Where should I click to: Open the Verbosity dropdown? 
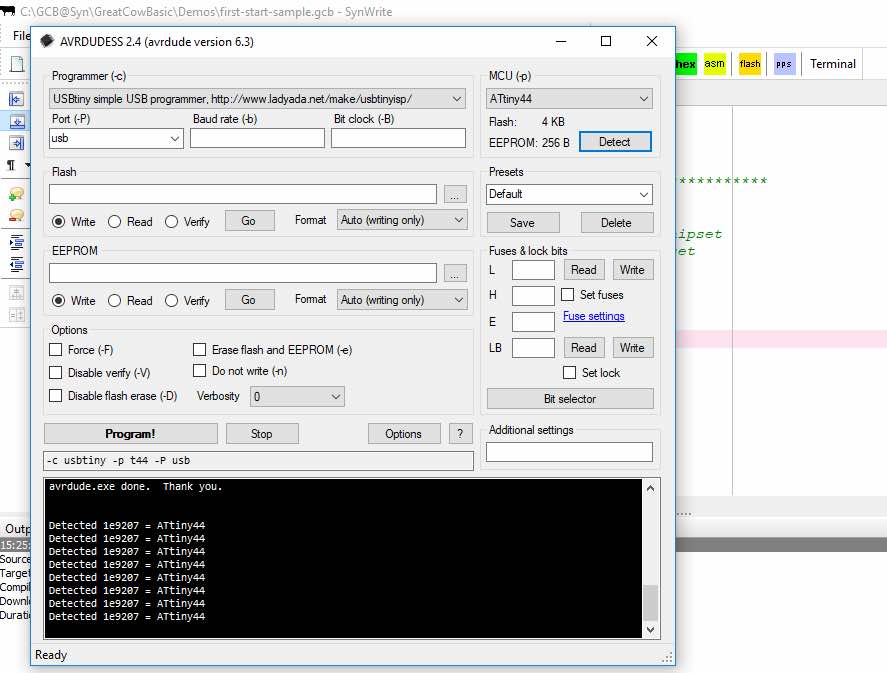coord(297,396)
